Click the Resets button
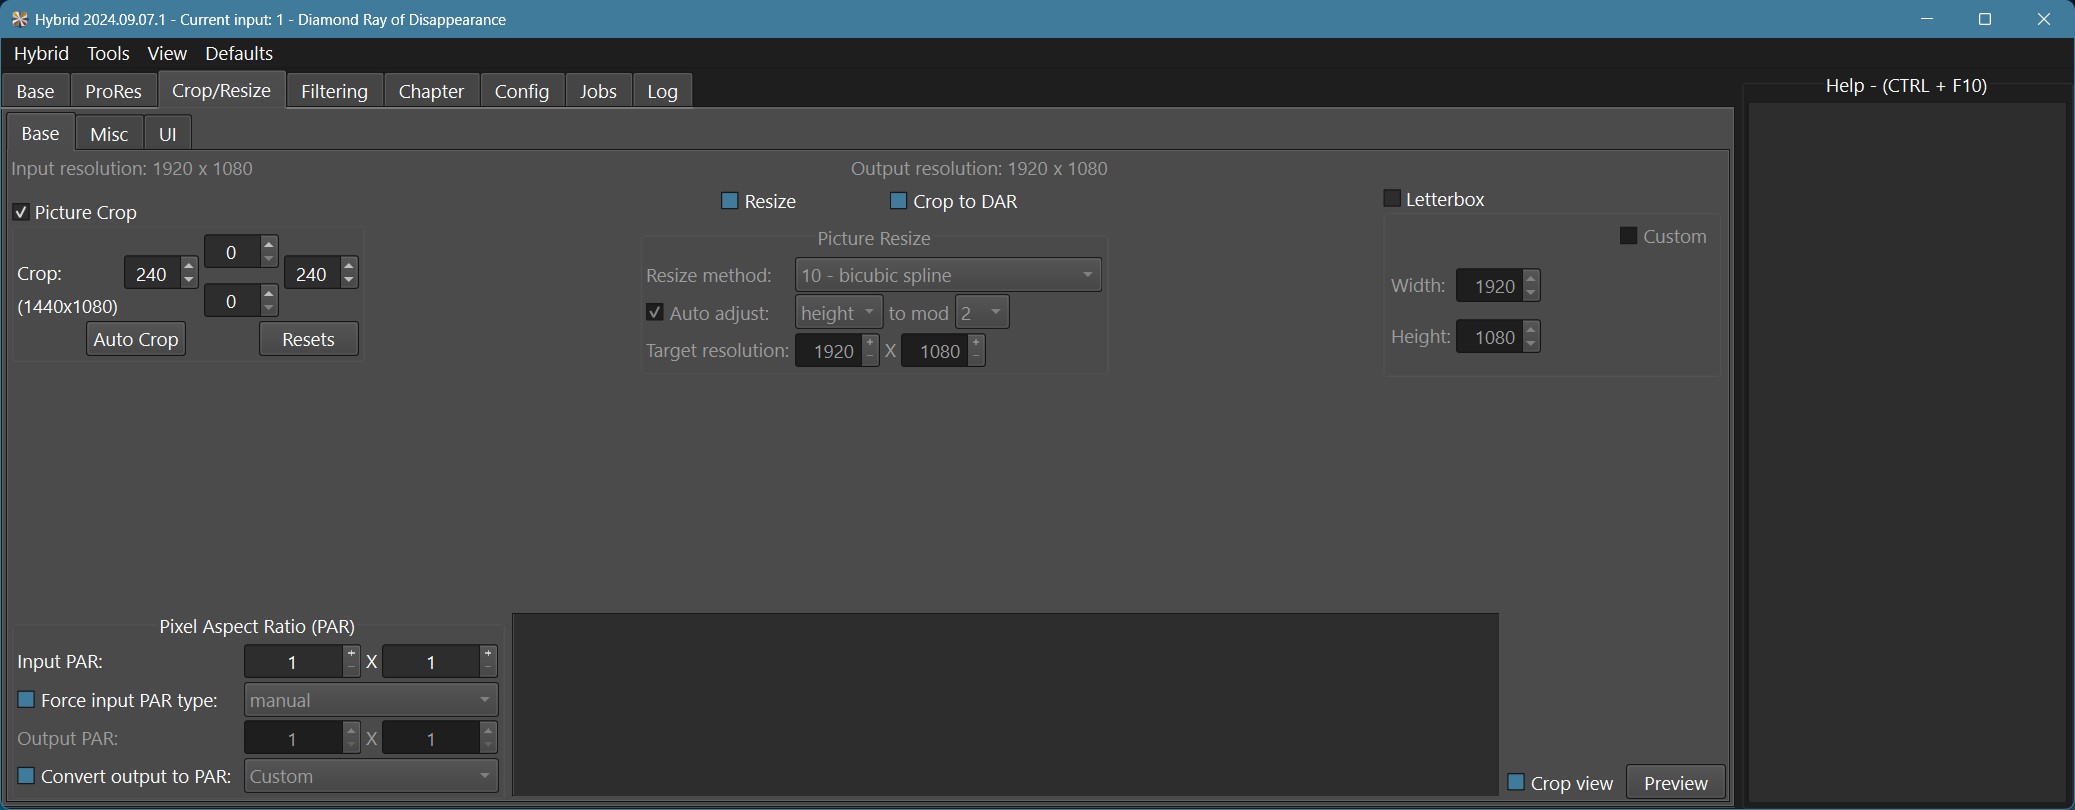Viewport: 2075px width, 810px height. tap(308, 339)
